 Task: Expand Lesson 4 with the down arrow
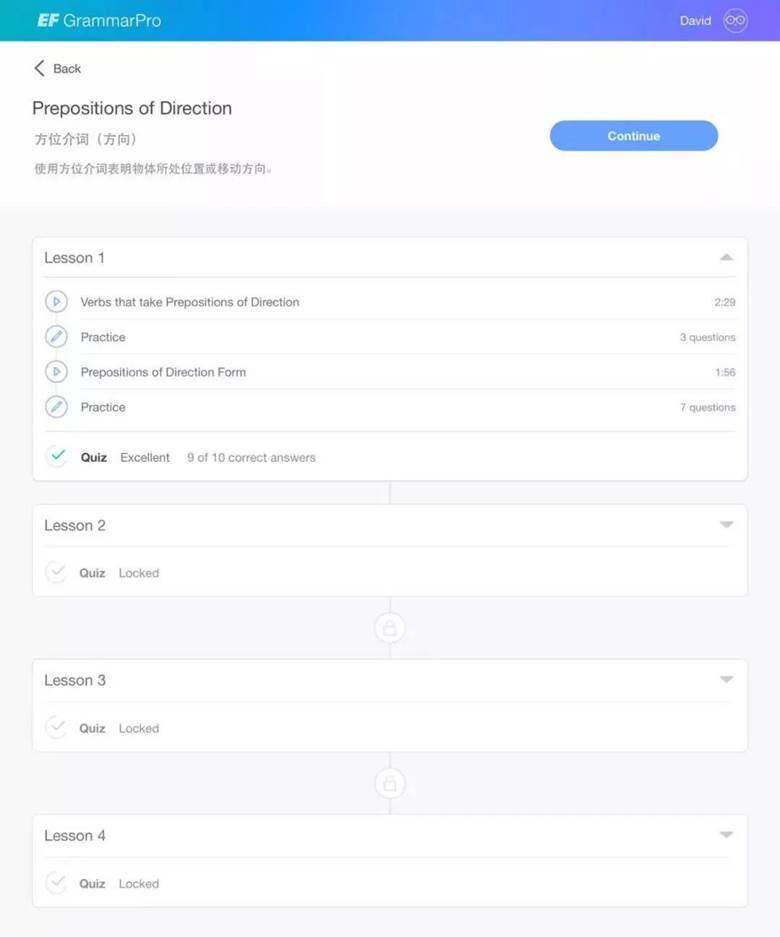point(726,835)
